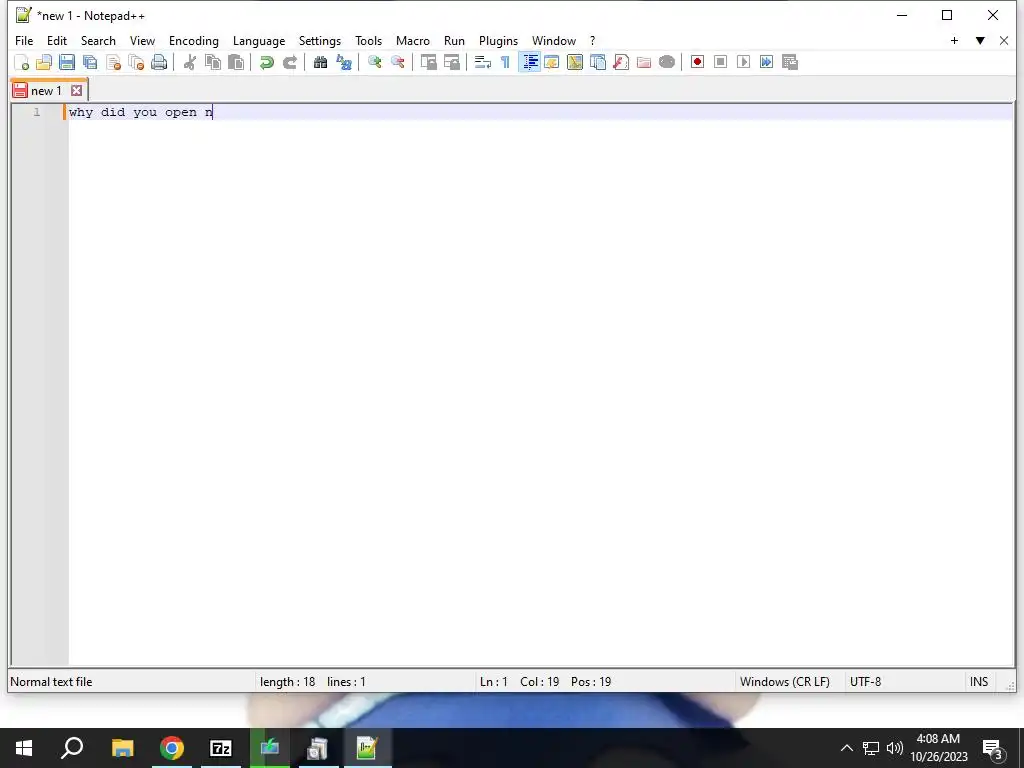1024x768 pixels.
Task: Click the Stop recording macro icon
Action: tap(720, 62)
